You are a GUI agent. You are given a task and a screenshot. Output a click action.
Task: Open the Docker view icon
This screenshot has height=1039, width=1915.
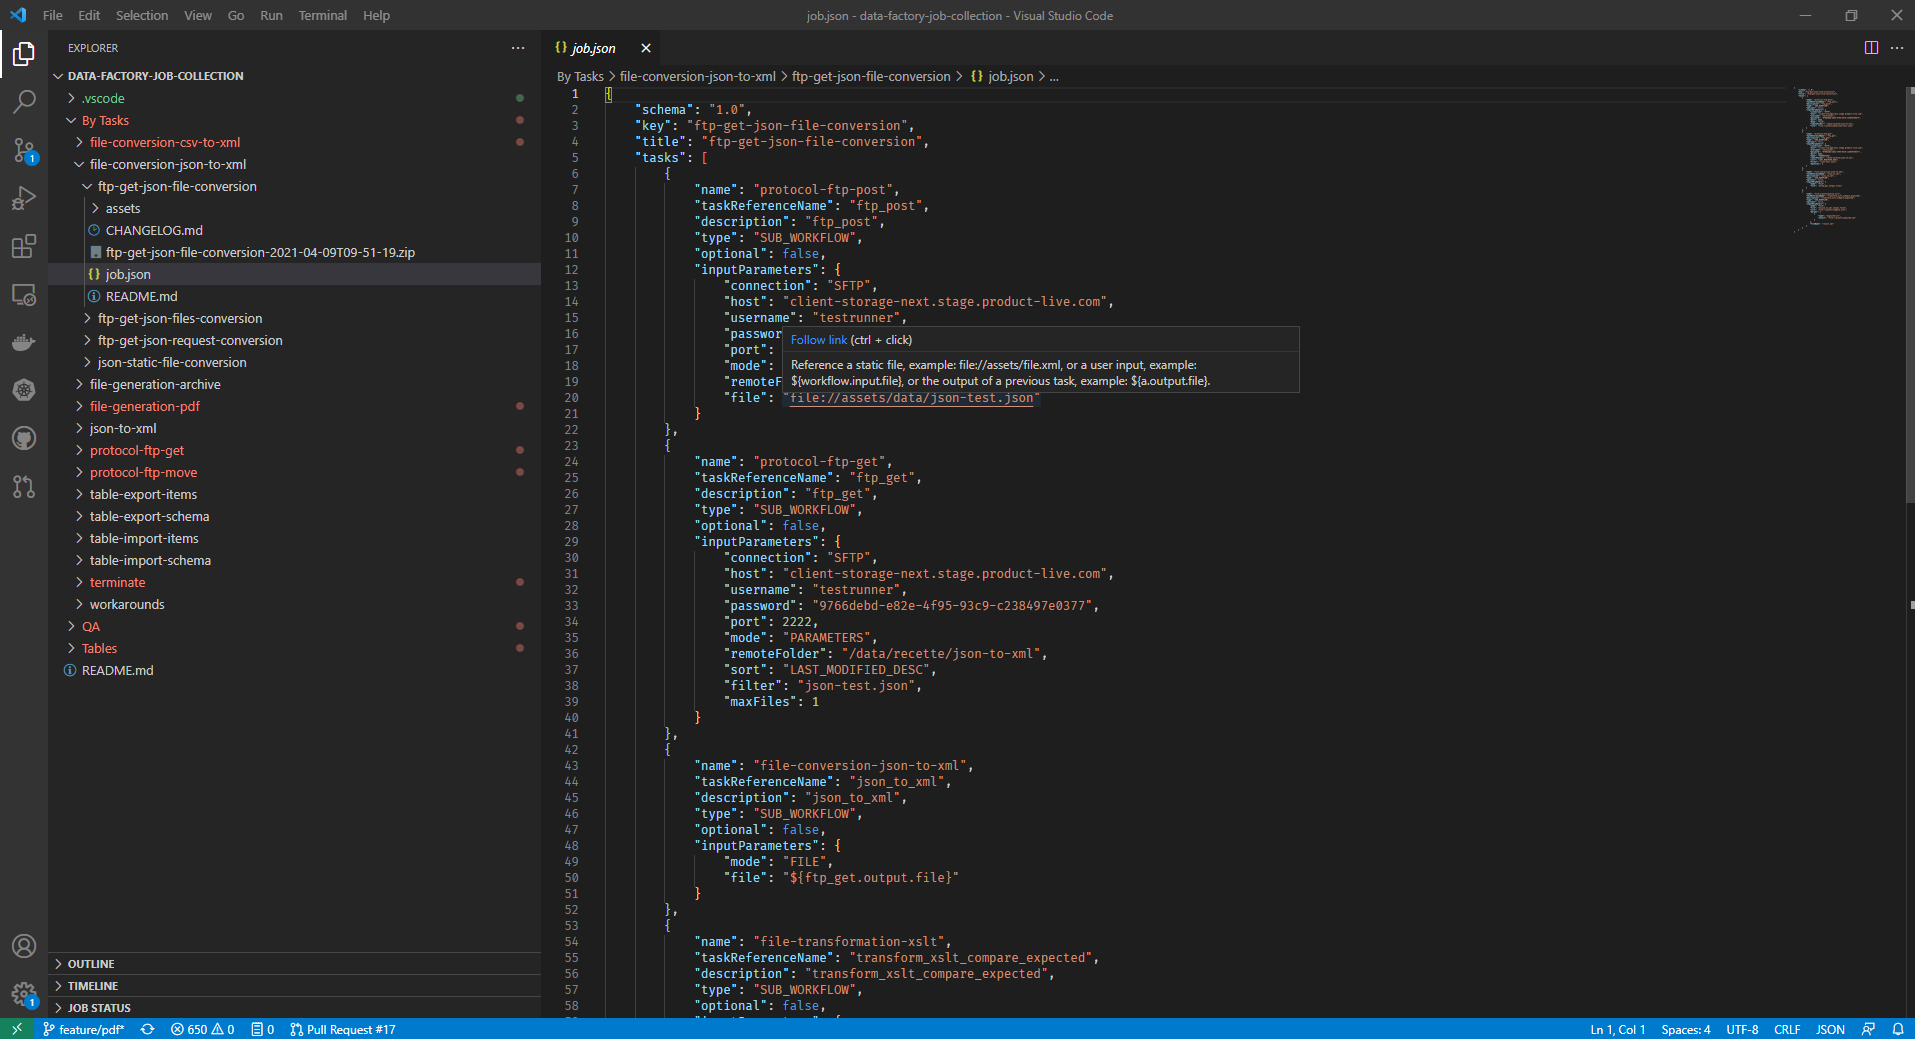point(24,342)
